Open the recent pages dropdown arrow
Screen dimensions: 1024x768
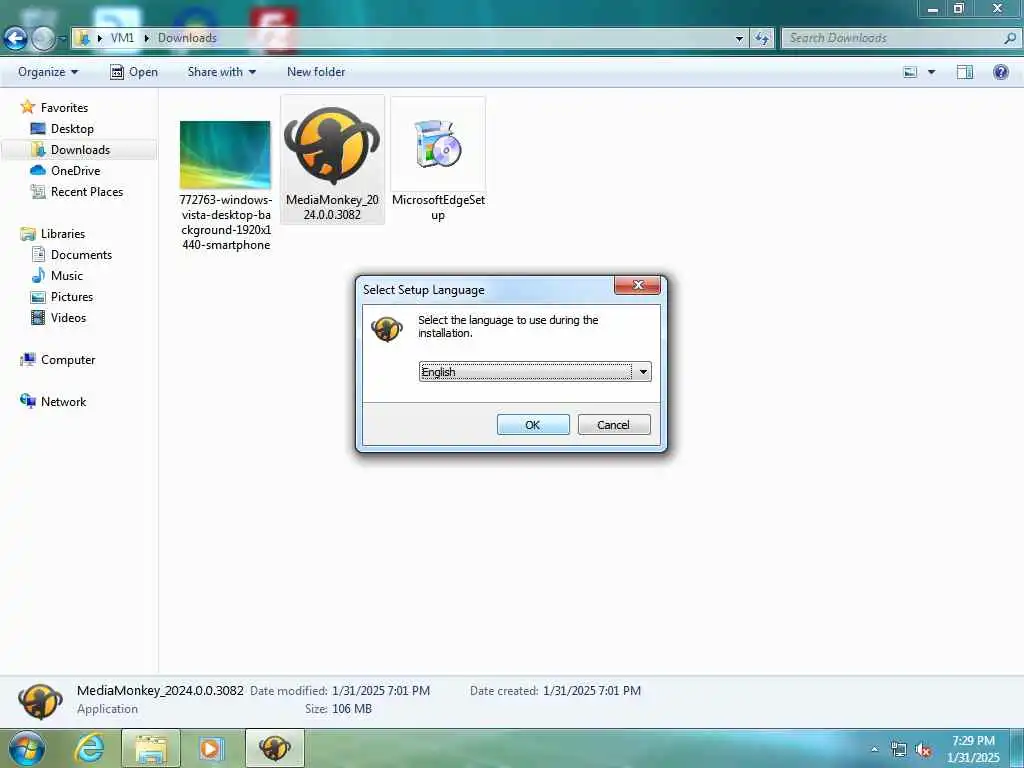(63, 39)
